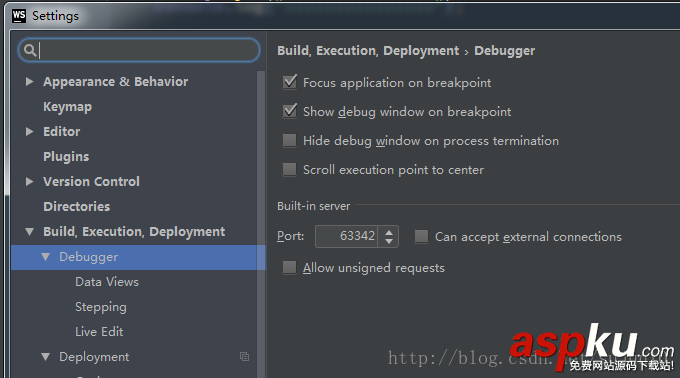Screen dimensions: 680x378
Task: Collapse Build, Execution, Deployment node
Action: point(29,231)
